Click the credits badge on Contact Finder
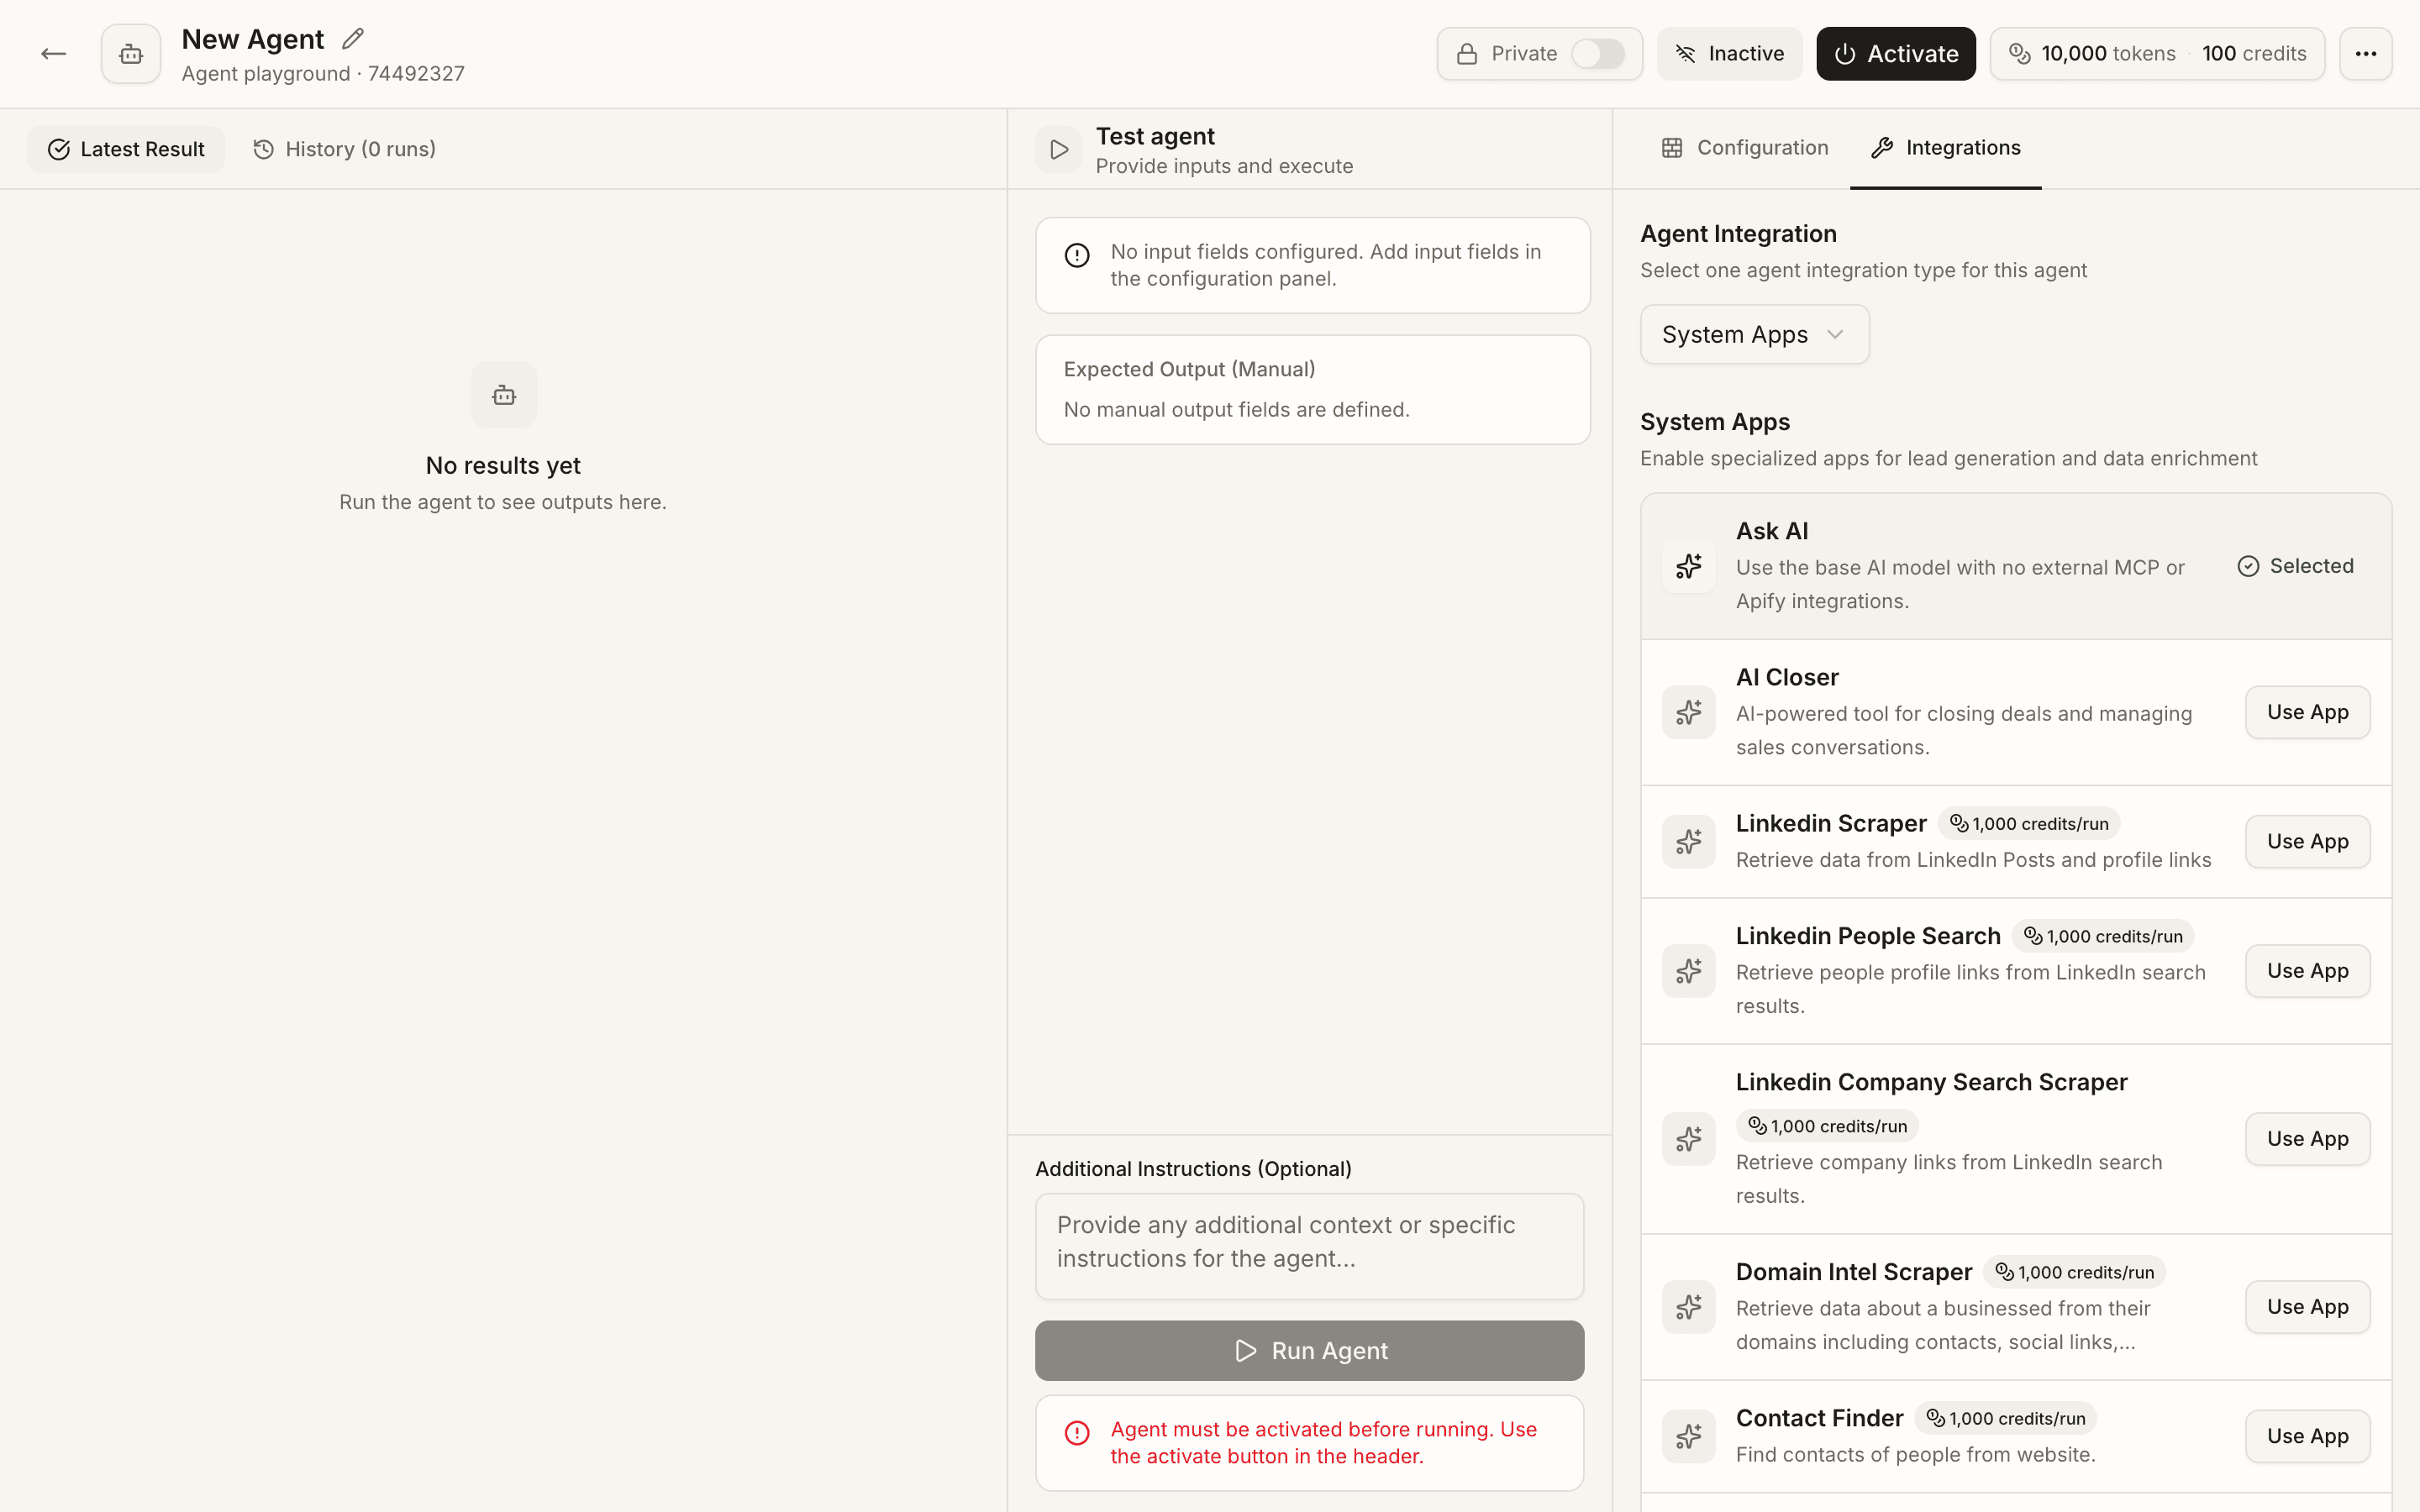 click(x=2006, y=1418)
